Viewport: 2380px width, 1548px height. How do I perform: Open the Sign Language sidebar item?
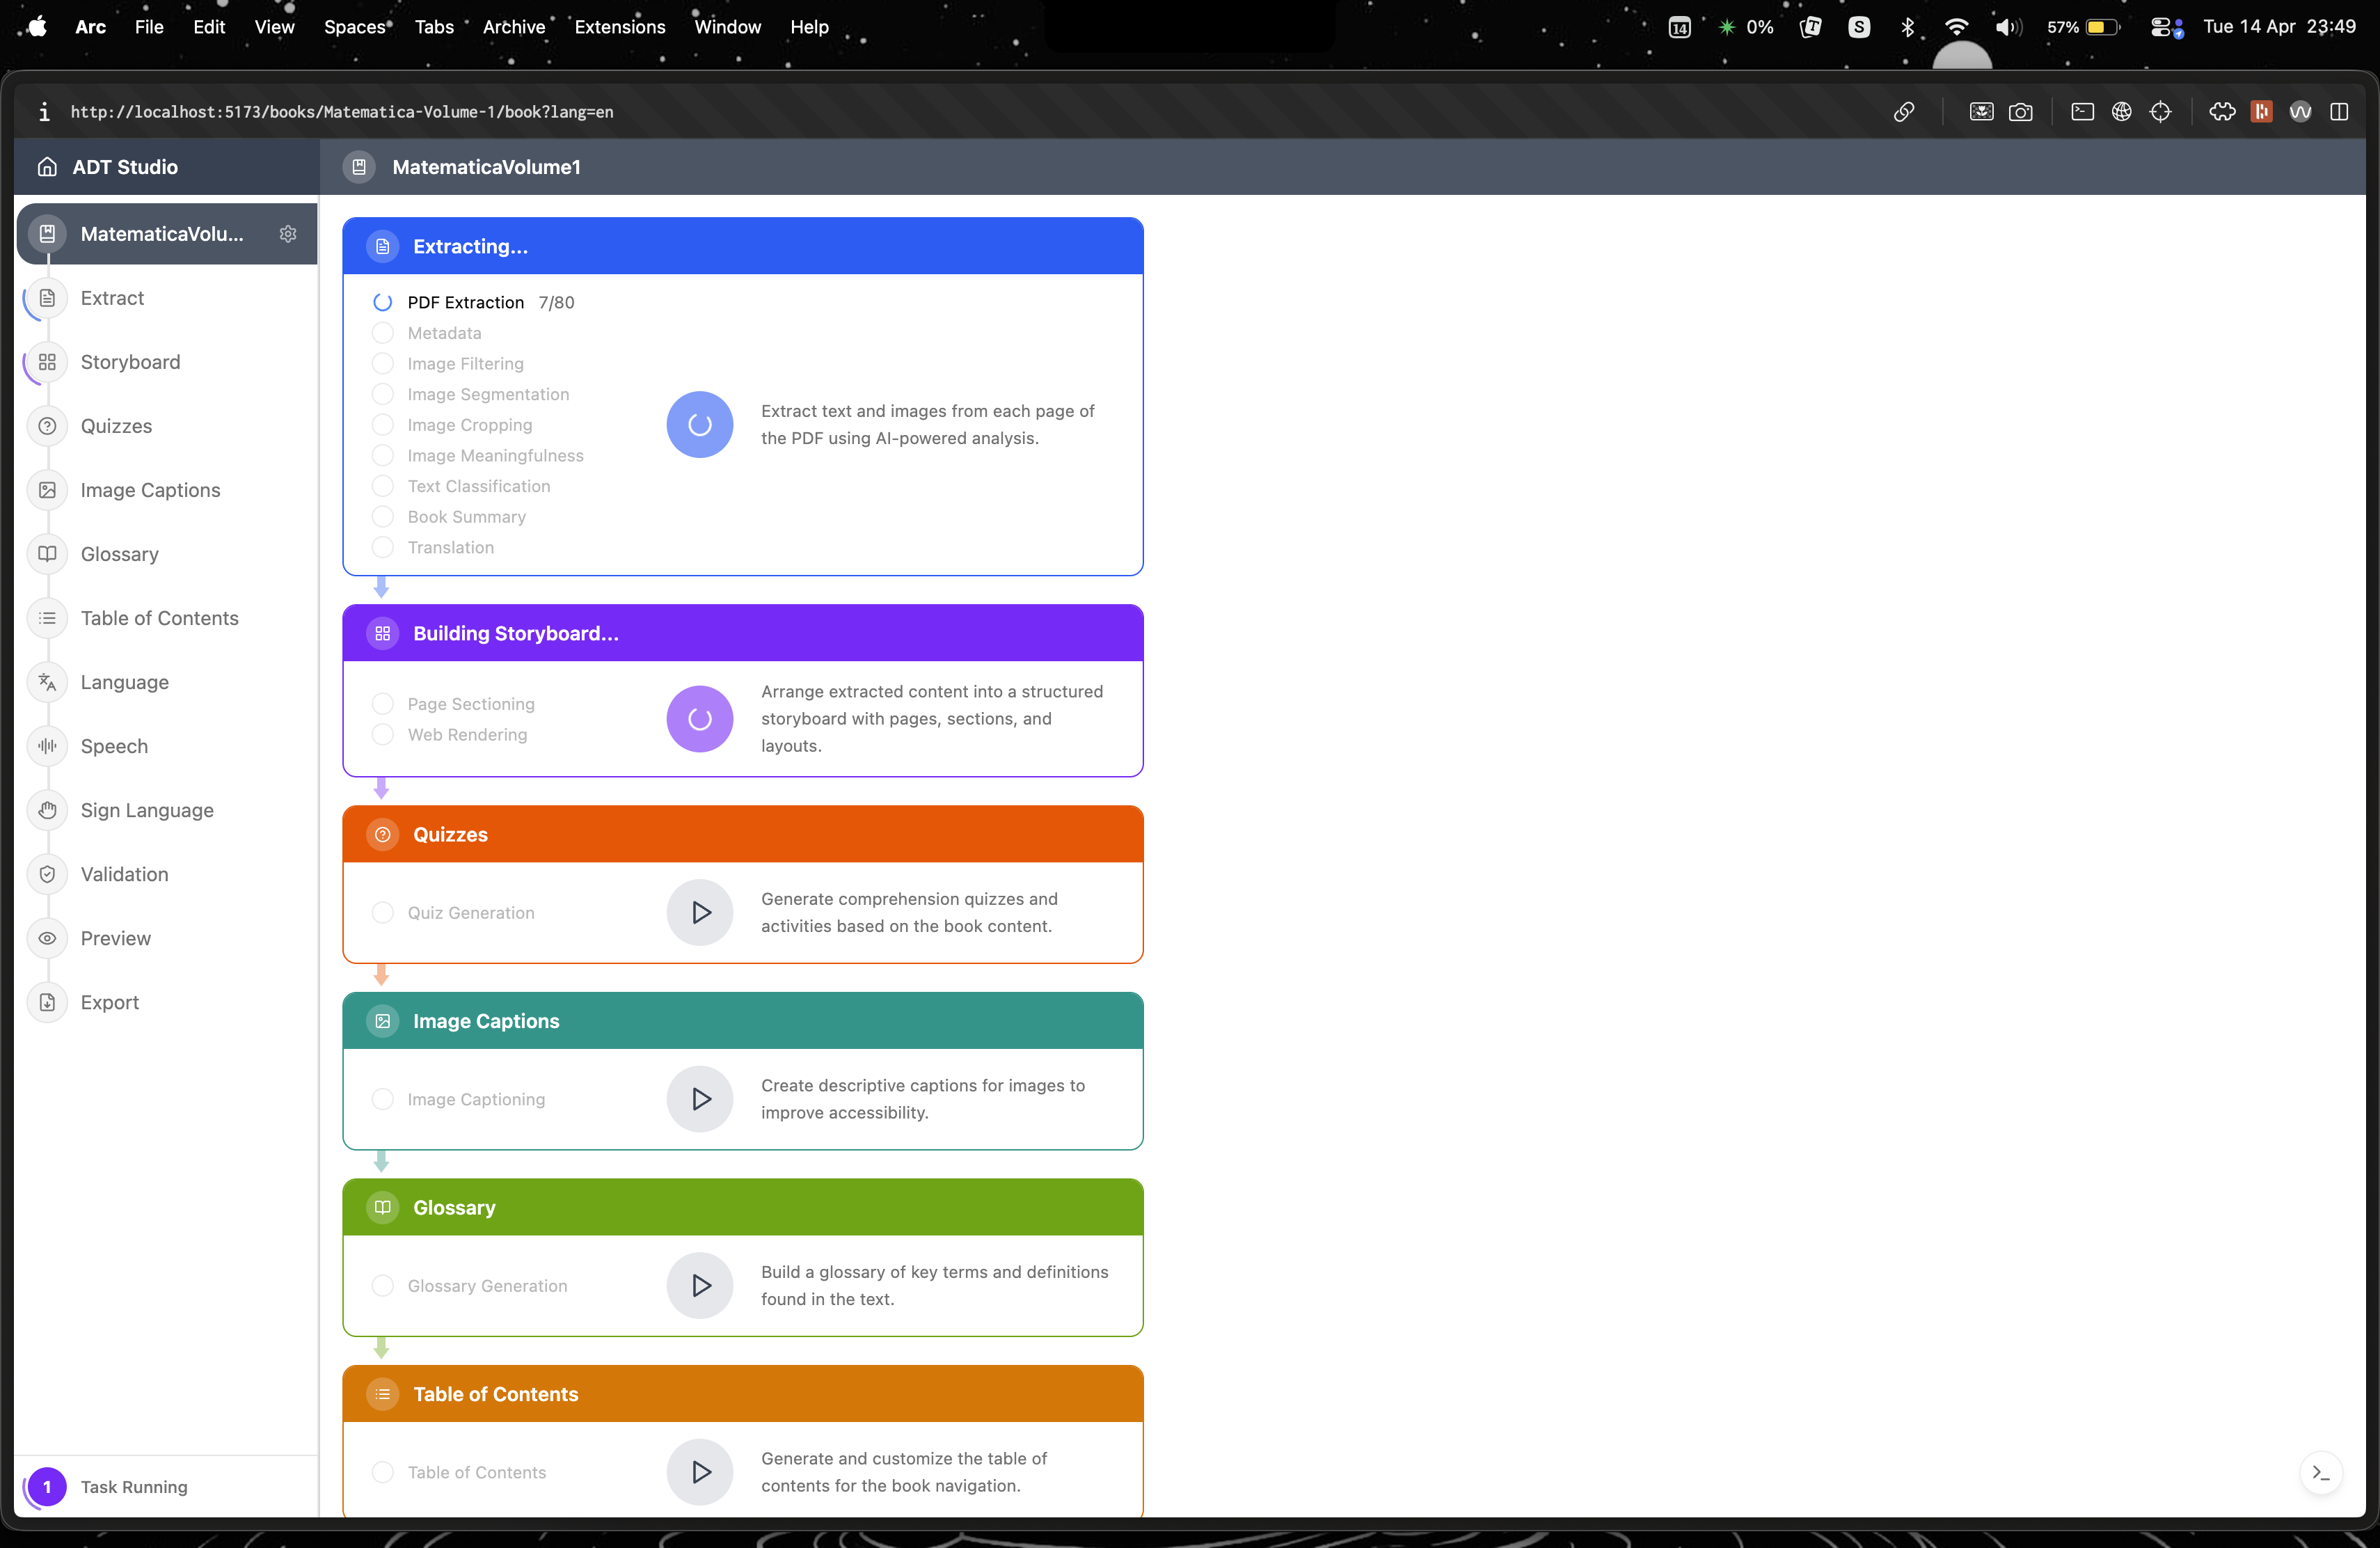166,810
